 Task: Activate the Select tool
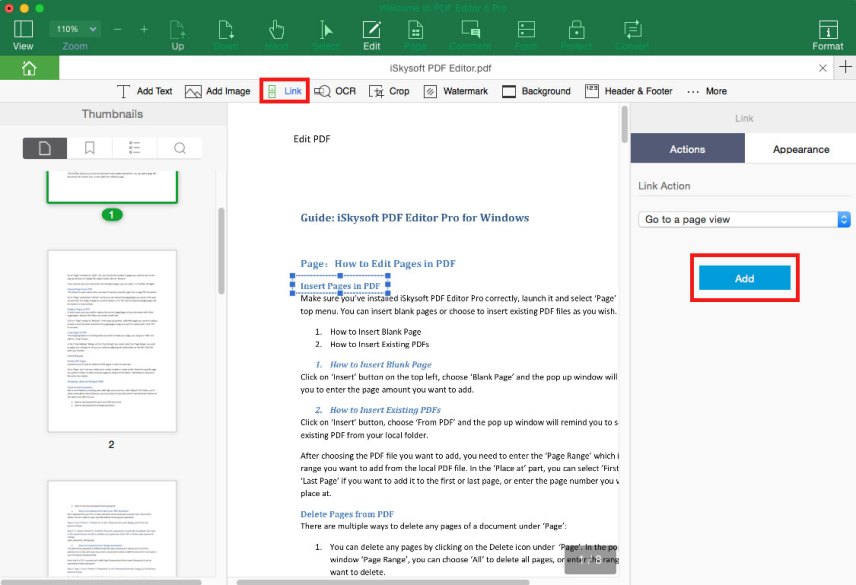click(x=325, y=35)
